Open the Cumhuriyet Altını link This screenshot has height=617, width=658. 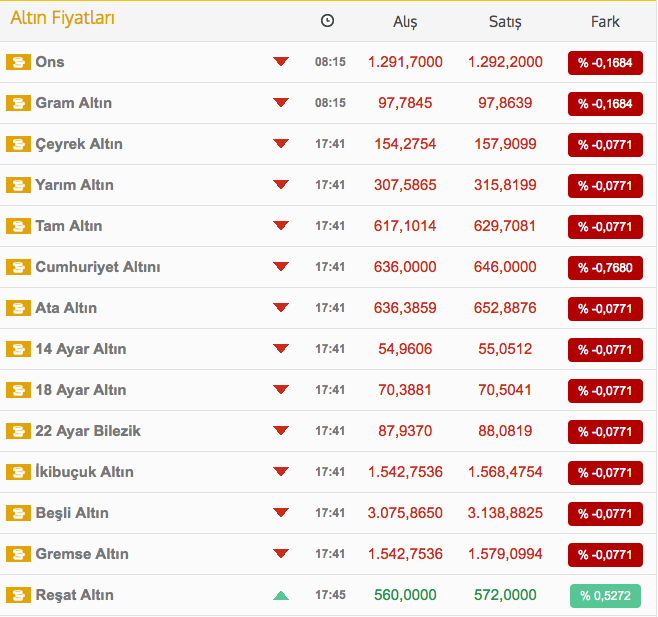97,267
